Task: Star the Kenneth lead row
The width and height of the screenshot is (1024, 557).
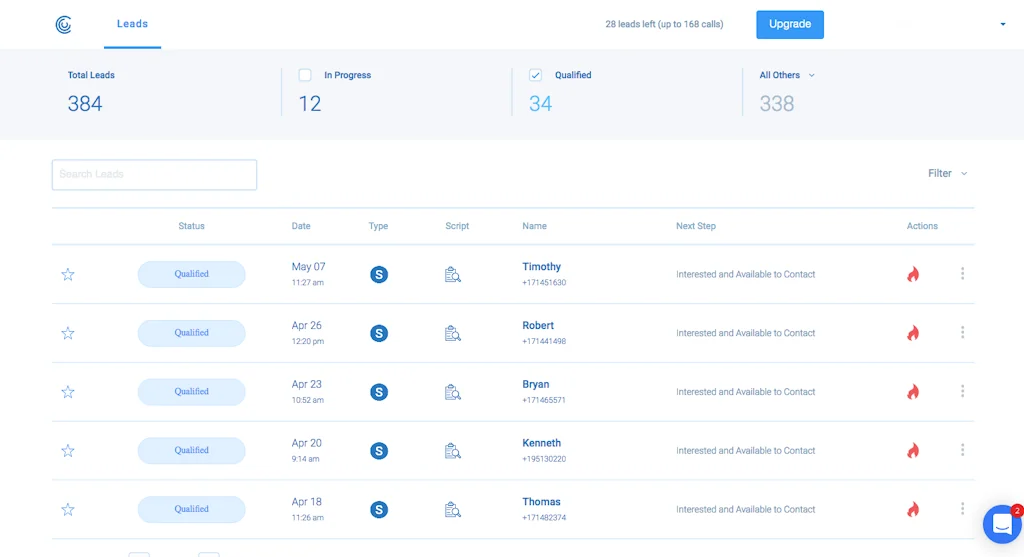Action: (68, 451)
